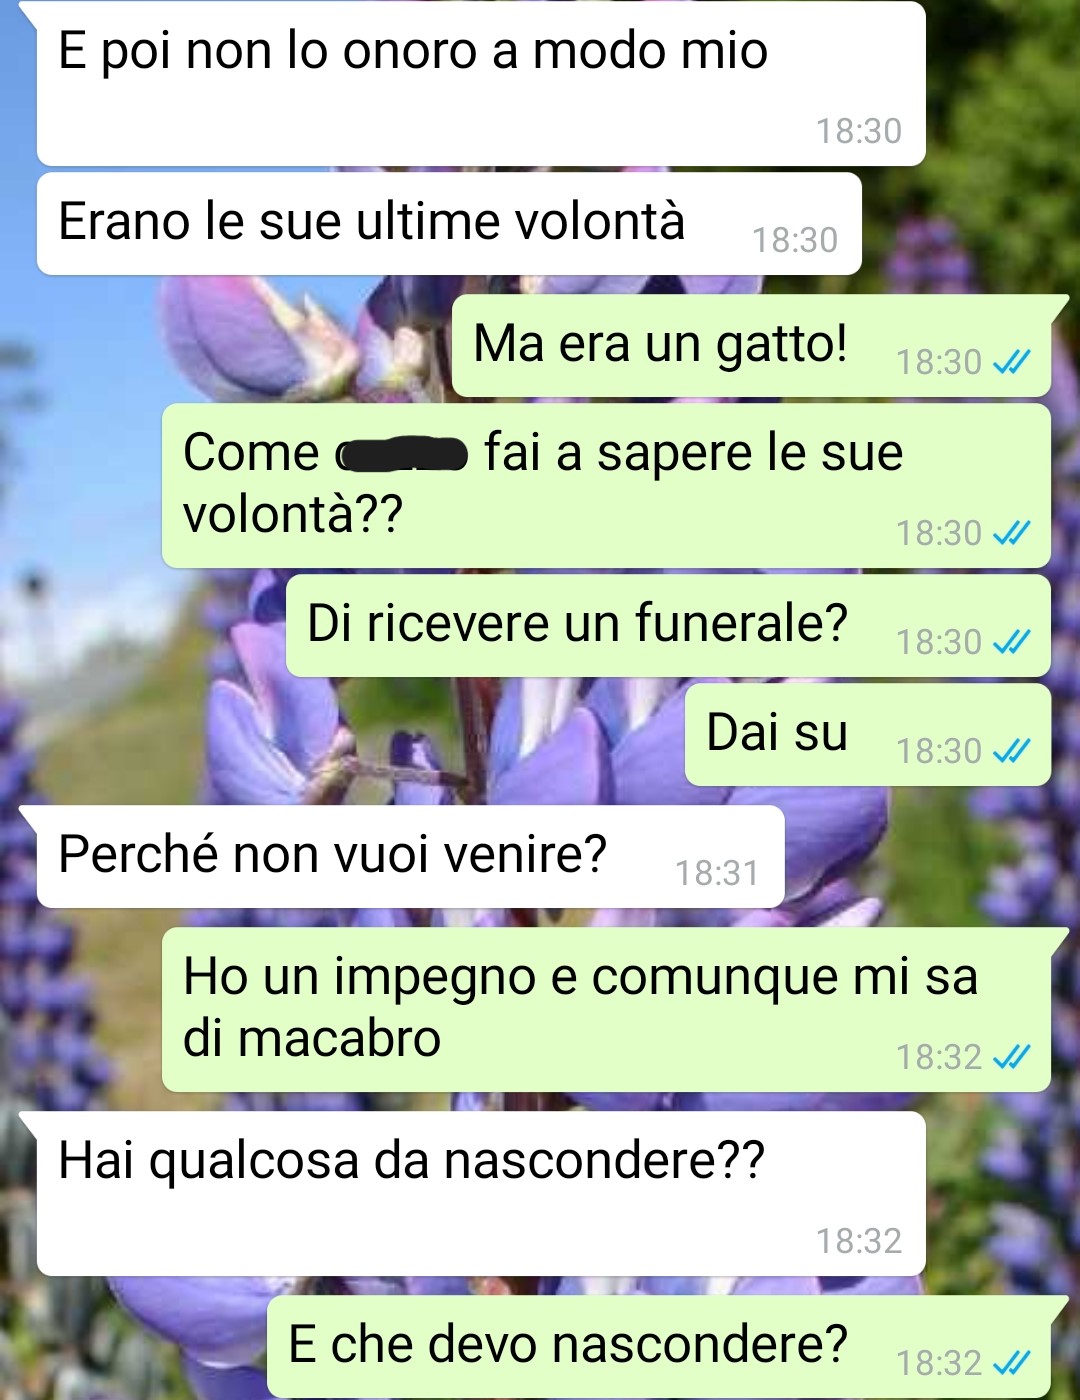Viewport: 1080px width, 1400px height.
Task: Tap the blacked-out name in 'Come ... fai a sapere'
Action: click(x=402, y=455)
